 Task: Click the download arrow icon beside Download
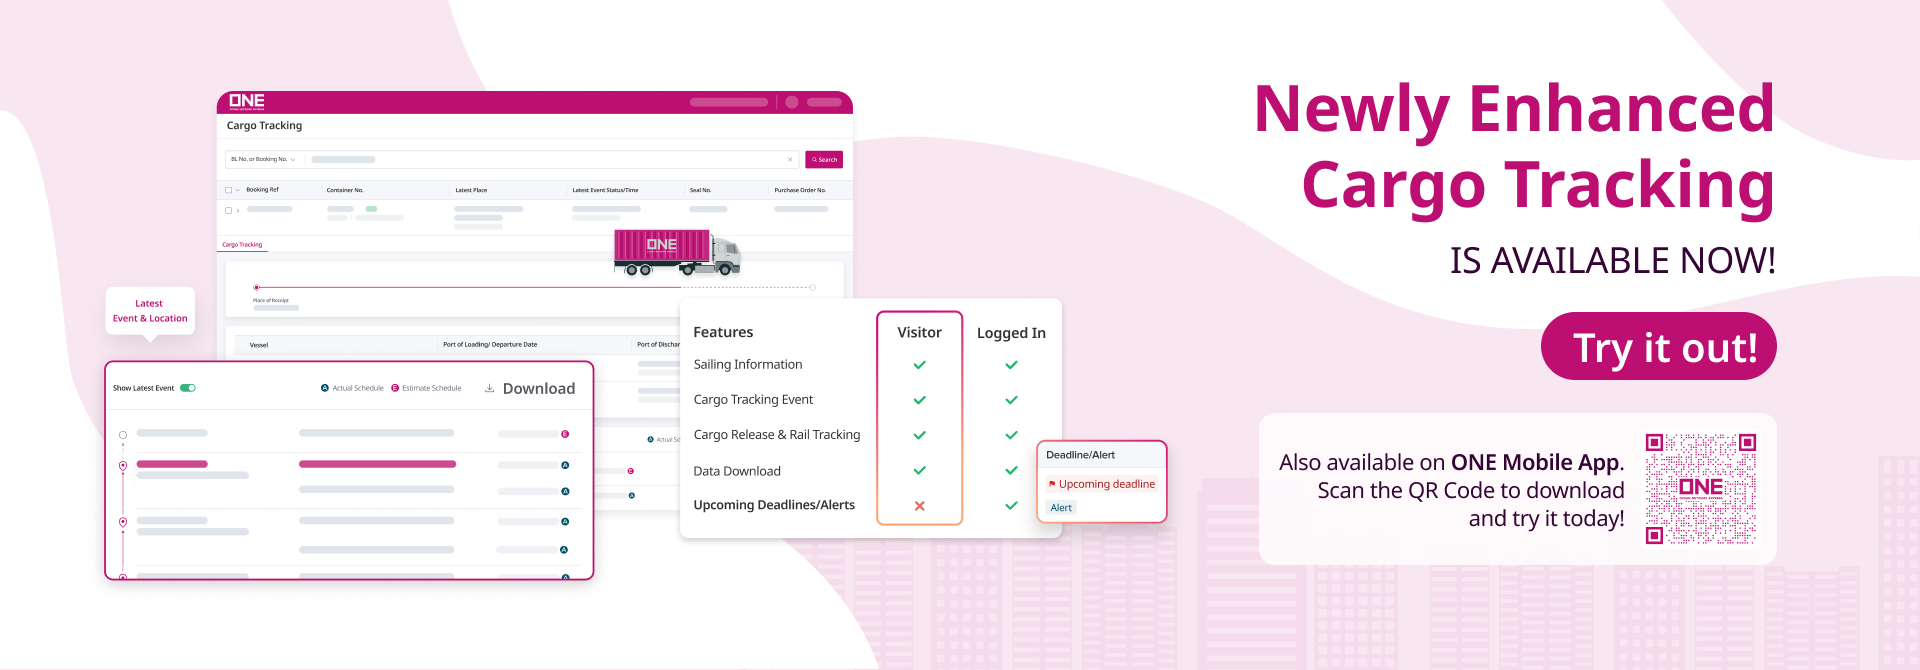click(x=490, y=388)
